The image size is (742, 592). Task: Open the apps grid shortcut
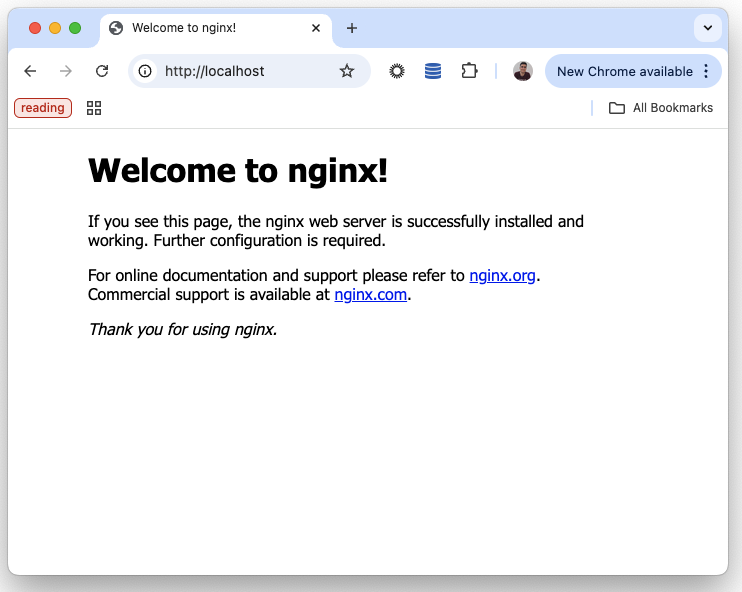[x=94, y=108]
